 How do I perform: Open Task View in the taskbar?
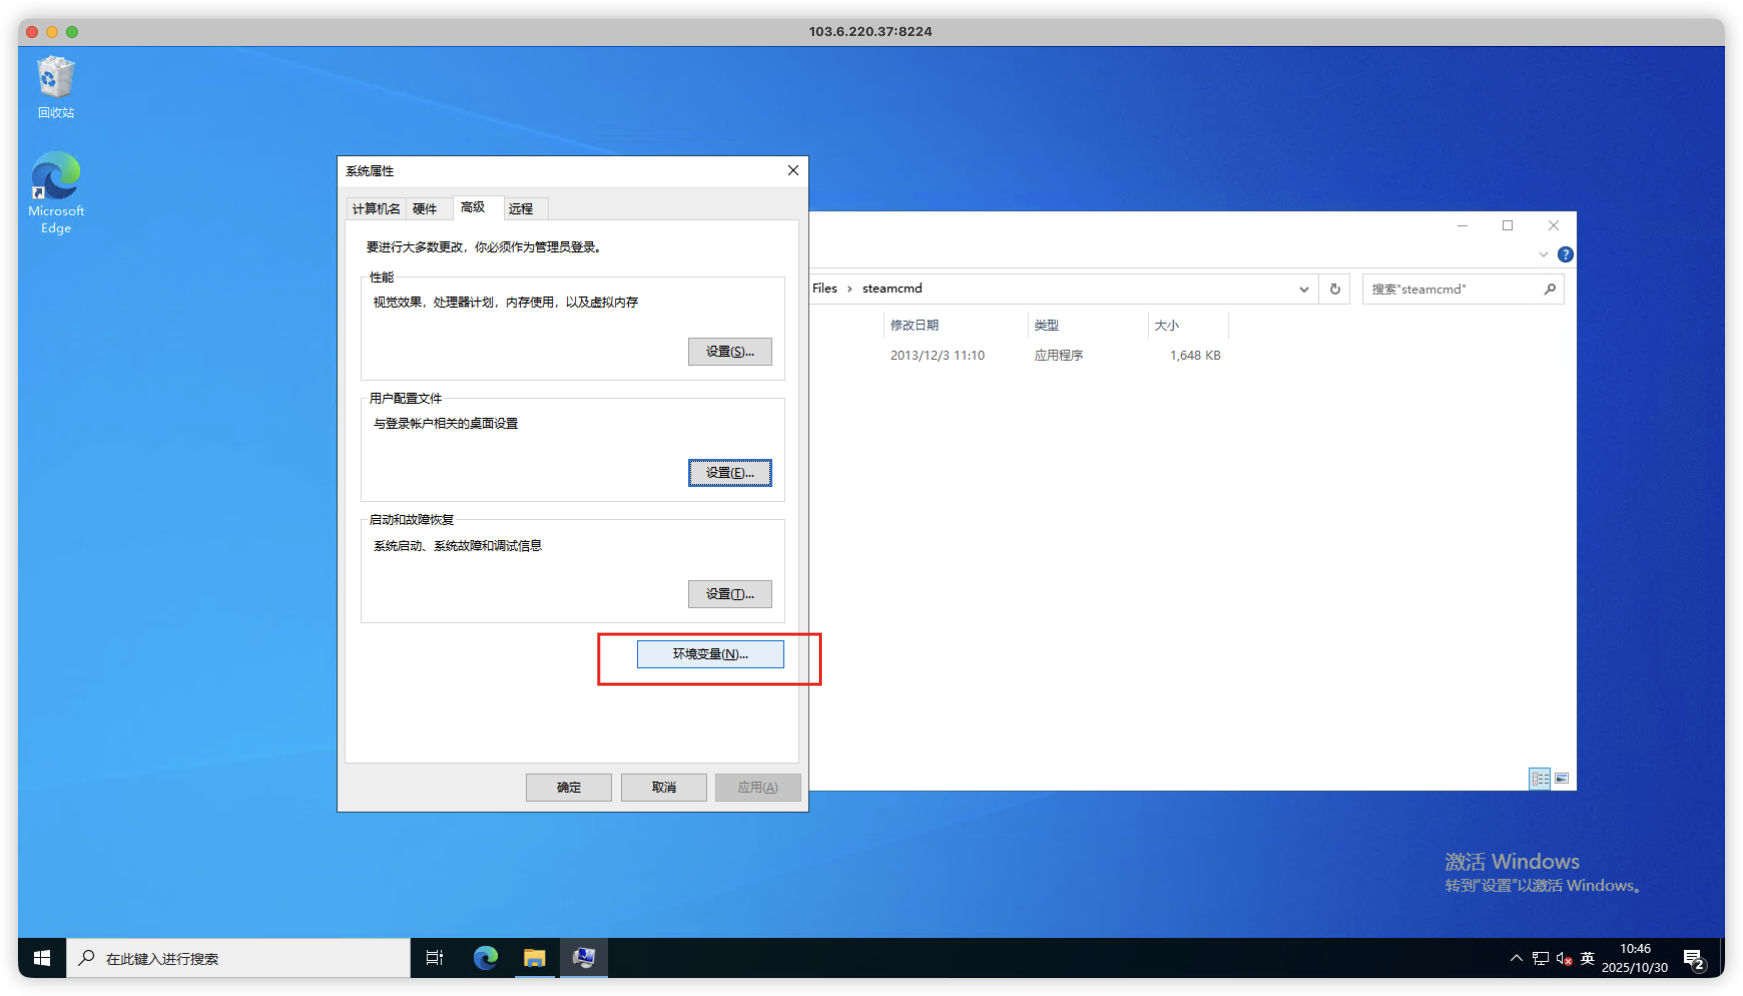[x=435, y=958]
